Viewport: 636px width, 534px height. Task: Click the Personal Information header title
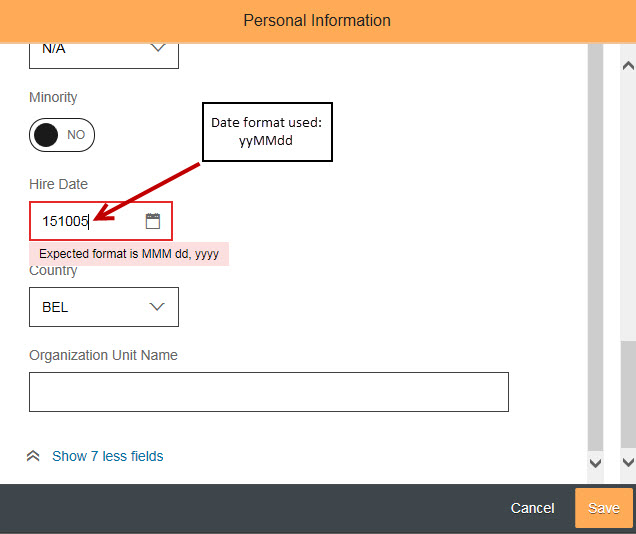coord(317,20)
